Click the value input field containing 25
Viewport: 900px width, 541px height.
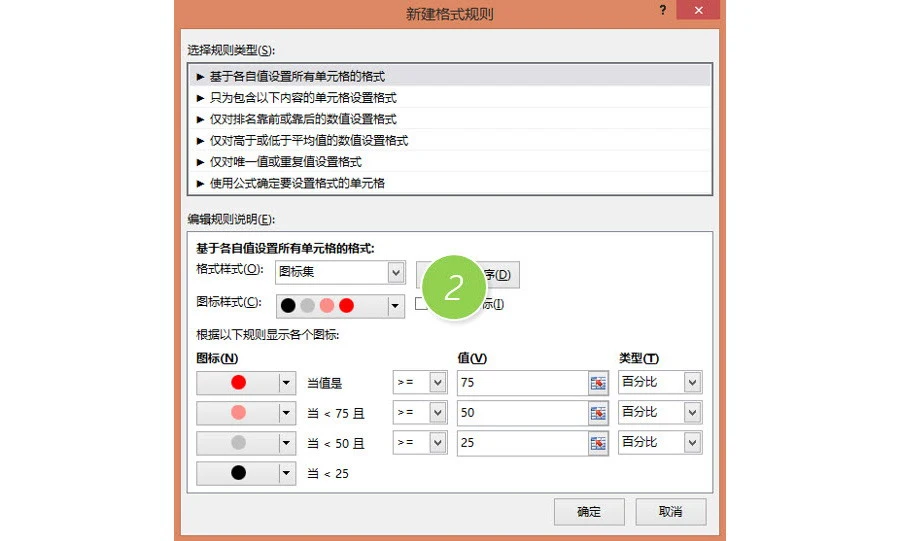(521, 443)
